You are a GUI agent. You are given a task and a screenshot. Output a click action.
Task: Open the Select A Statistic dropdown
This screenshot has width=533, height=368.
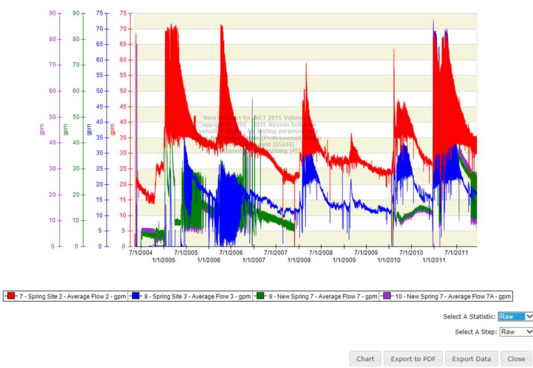[x=515, y=316]
